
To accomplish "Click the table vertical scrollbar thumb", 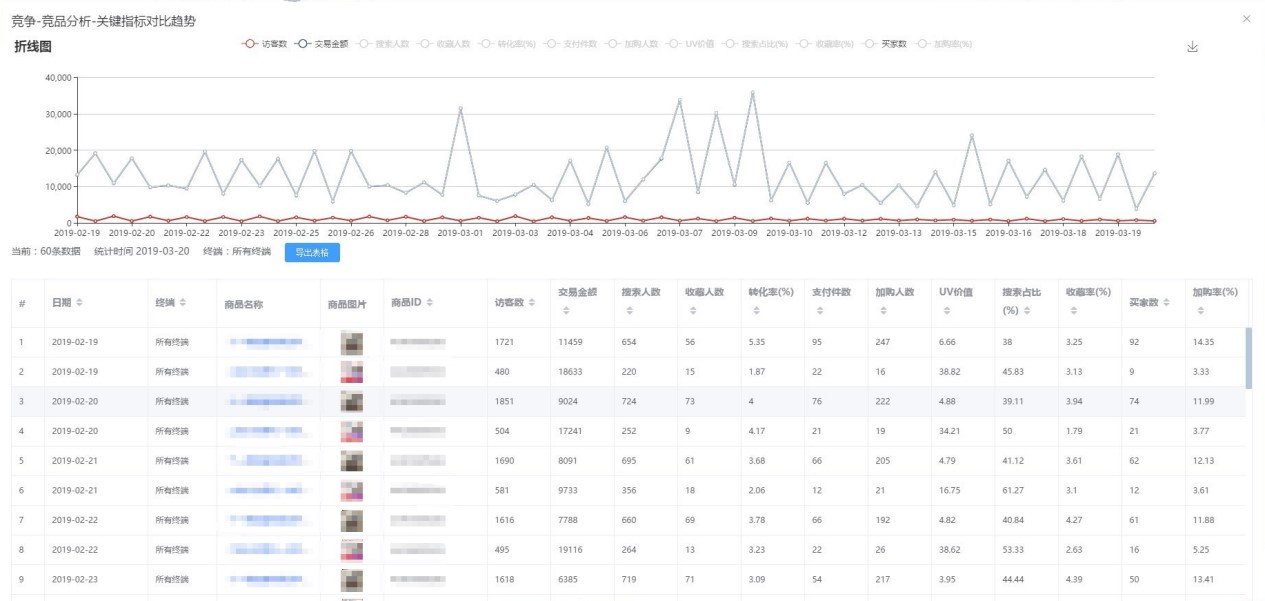I will 1248,357.
